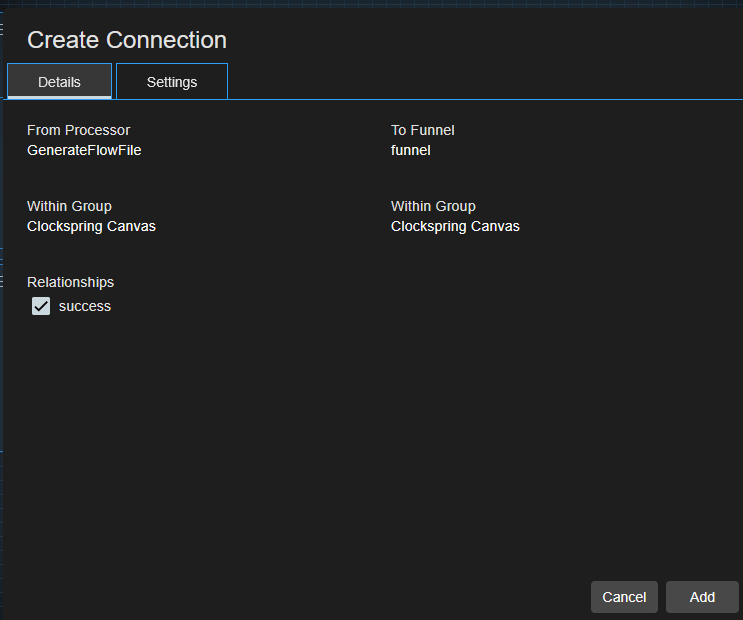Select the Details tab

[59, 82]
